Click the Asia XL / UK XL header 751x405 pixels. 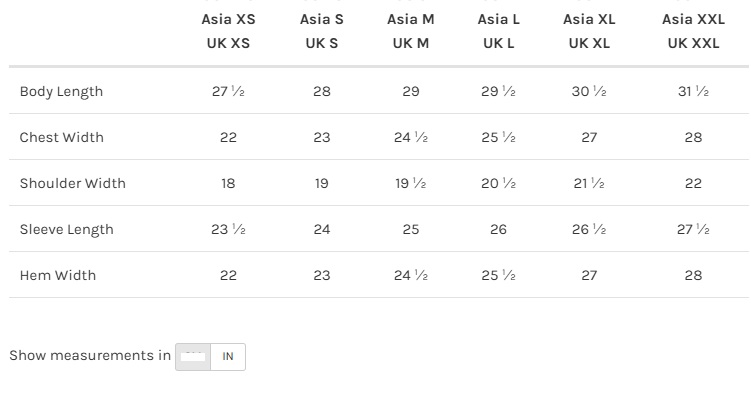coord(589,31)
